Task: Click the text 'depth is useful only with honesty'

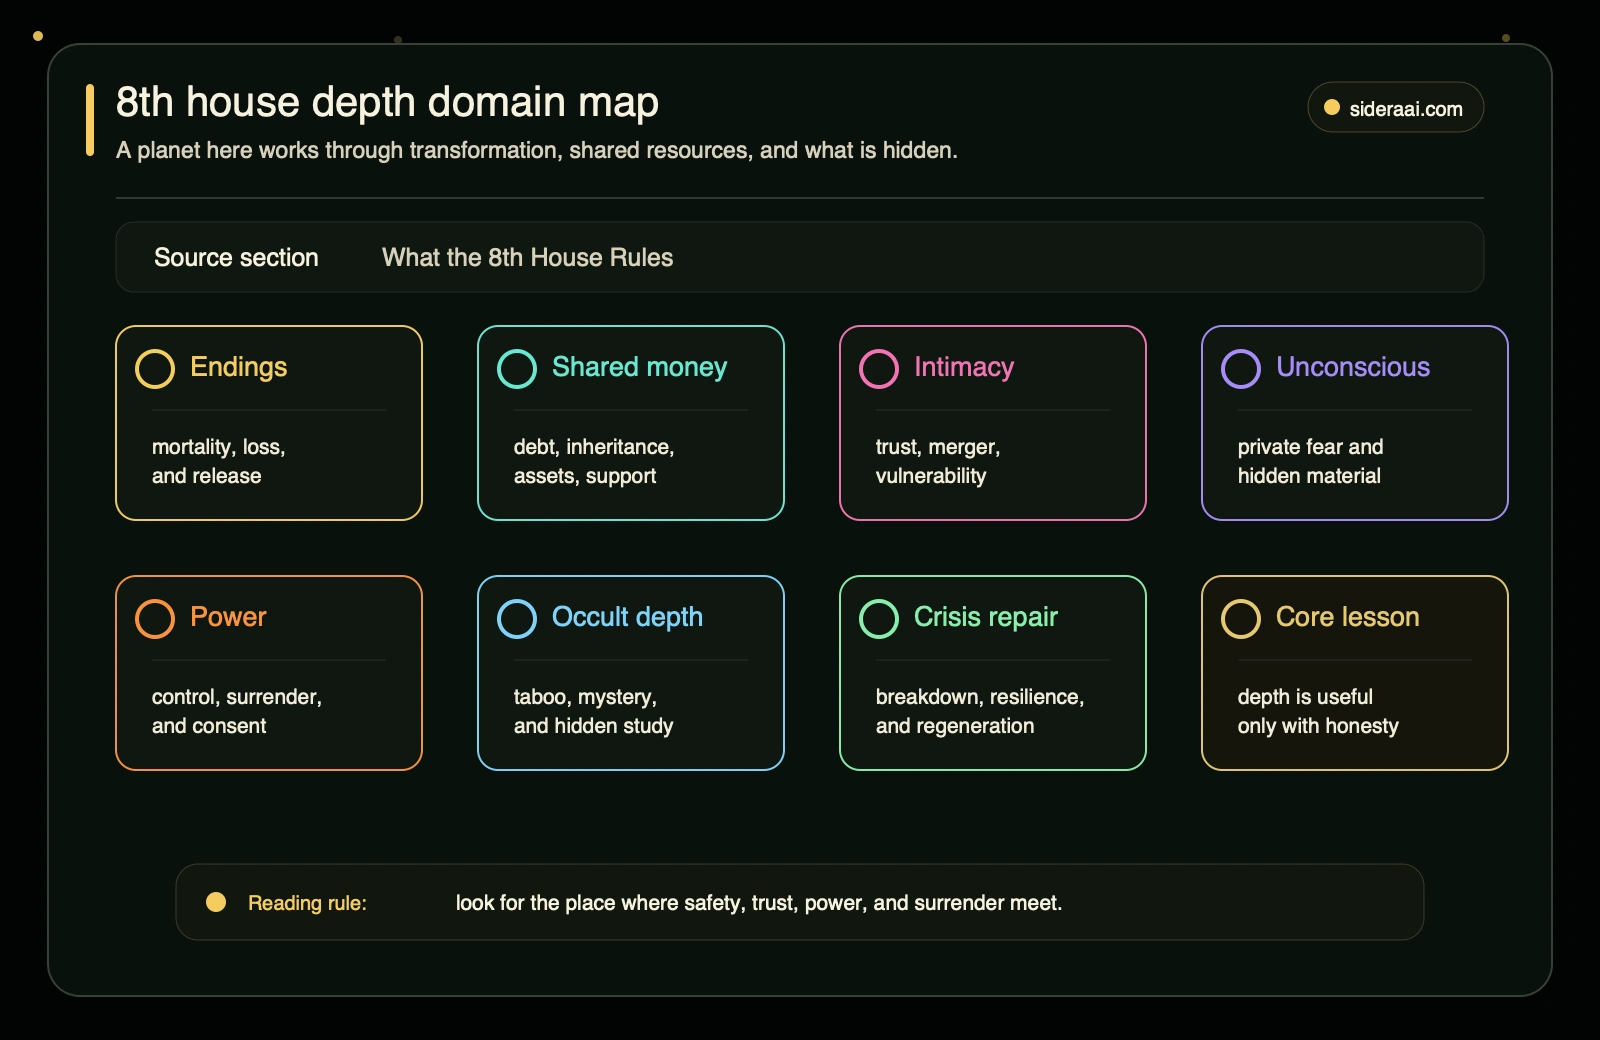Action: tap(1318, 711)
